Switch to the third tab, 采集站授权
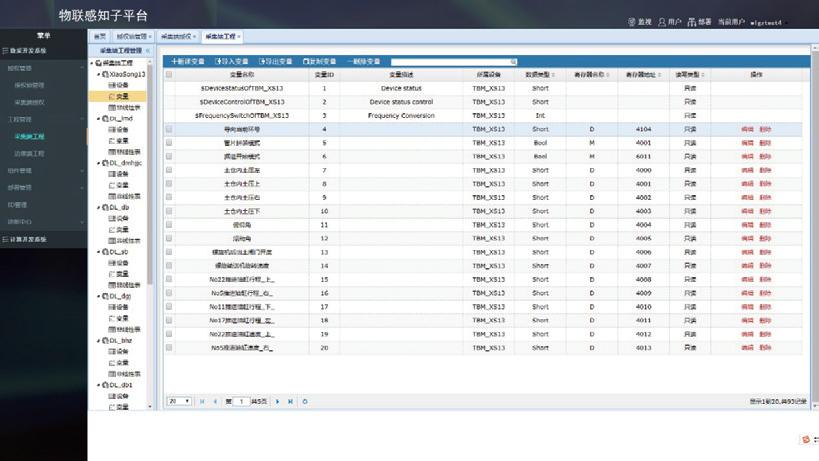The height and width of the screenshot is (461, 819). pos(179,37)
